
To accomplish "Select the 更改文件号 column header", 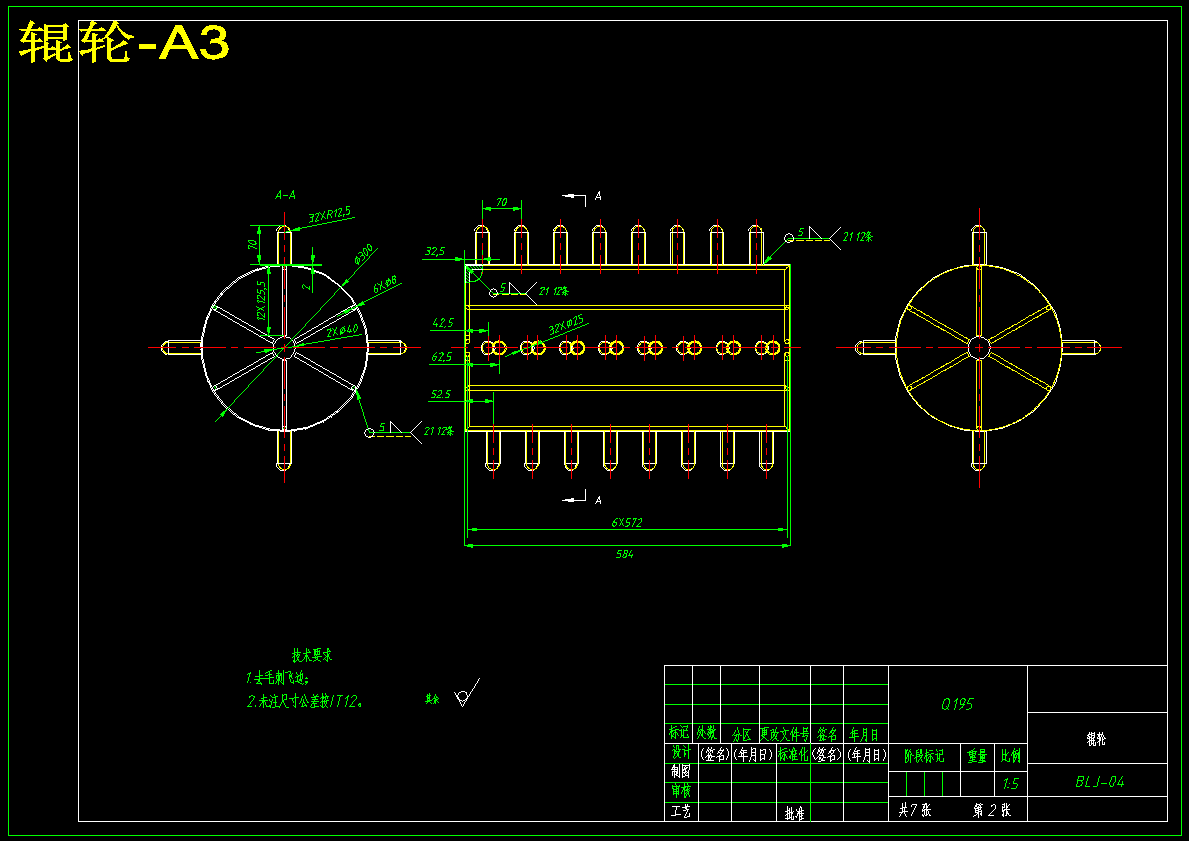I will click(785, 734).
